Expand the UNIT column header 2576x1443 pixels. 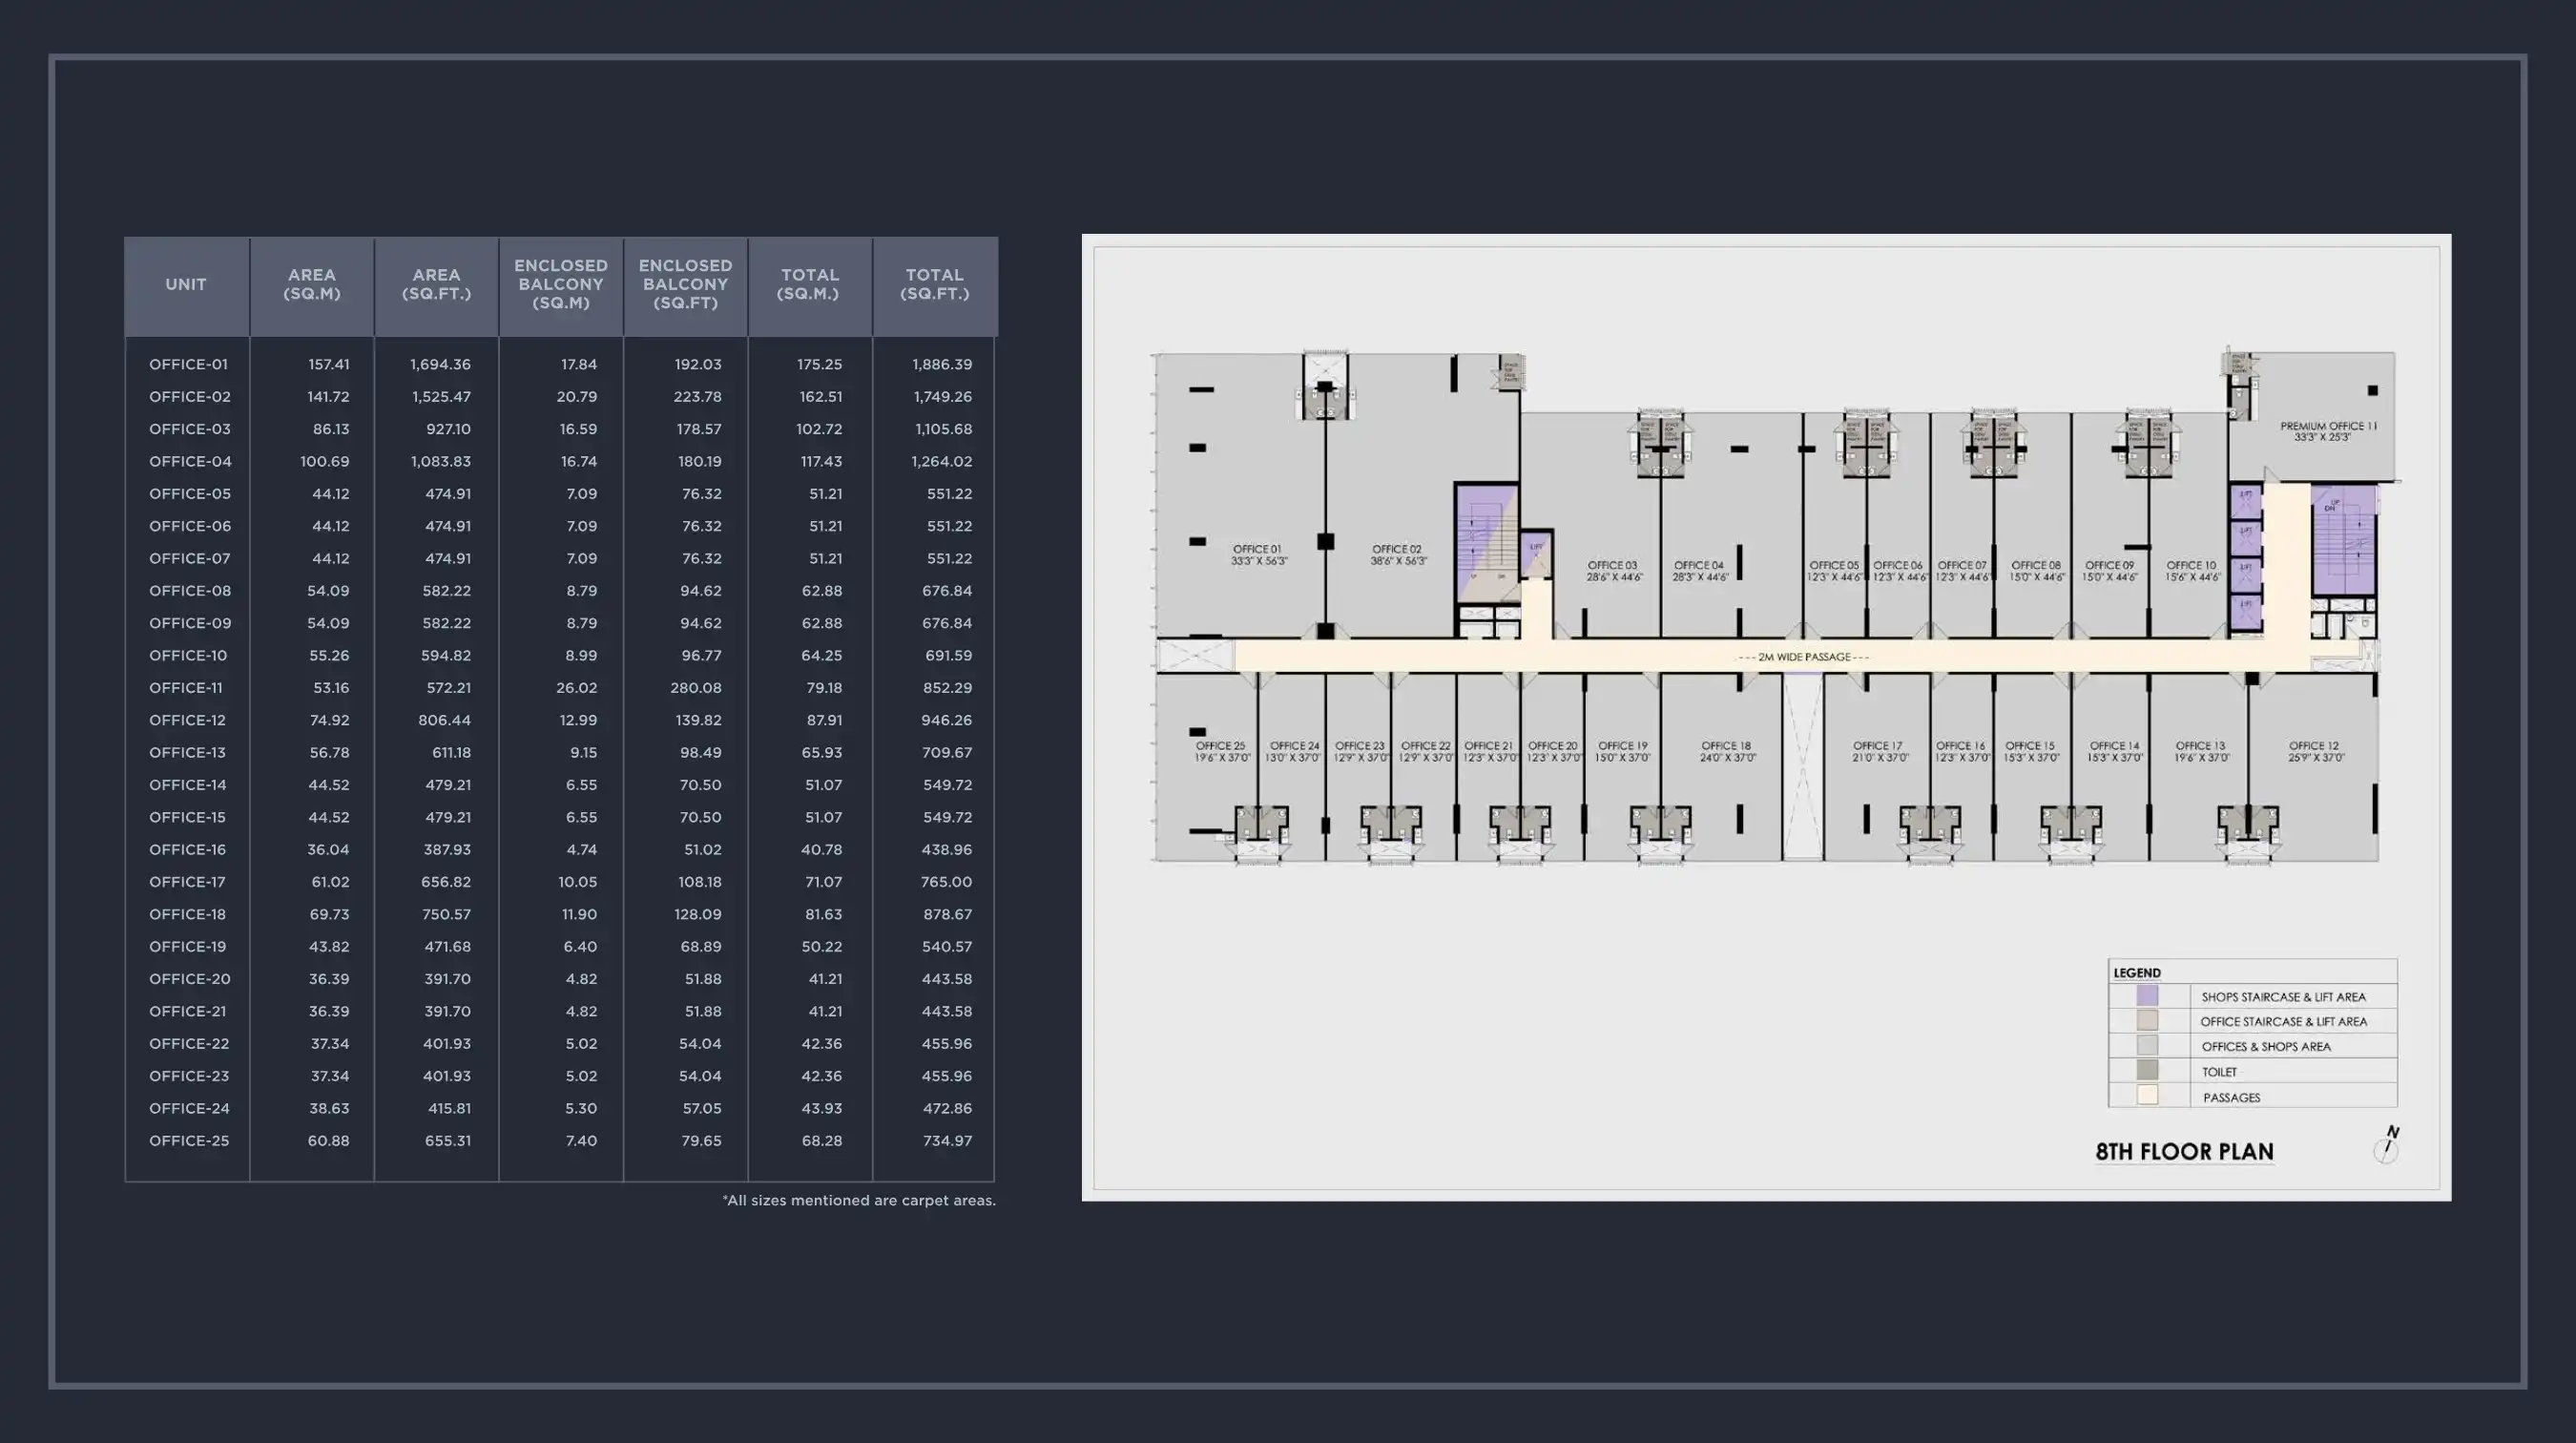coord(186,285)
